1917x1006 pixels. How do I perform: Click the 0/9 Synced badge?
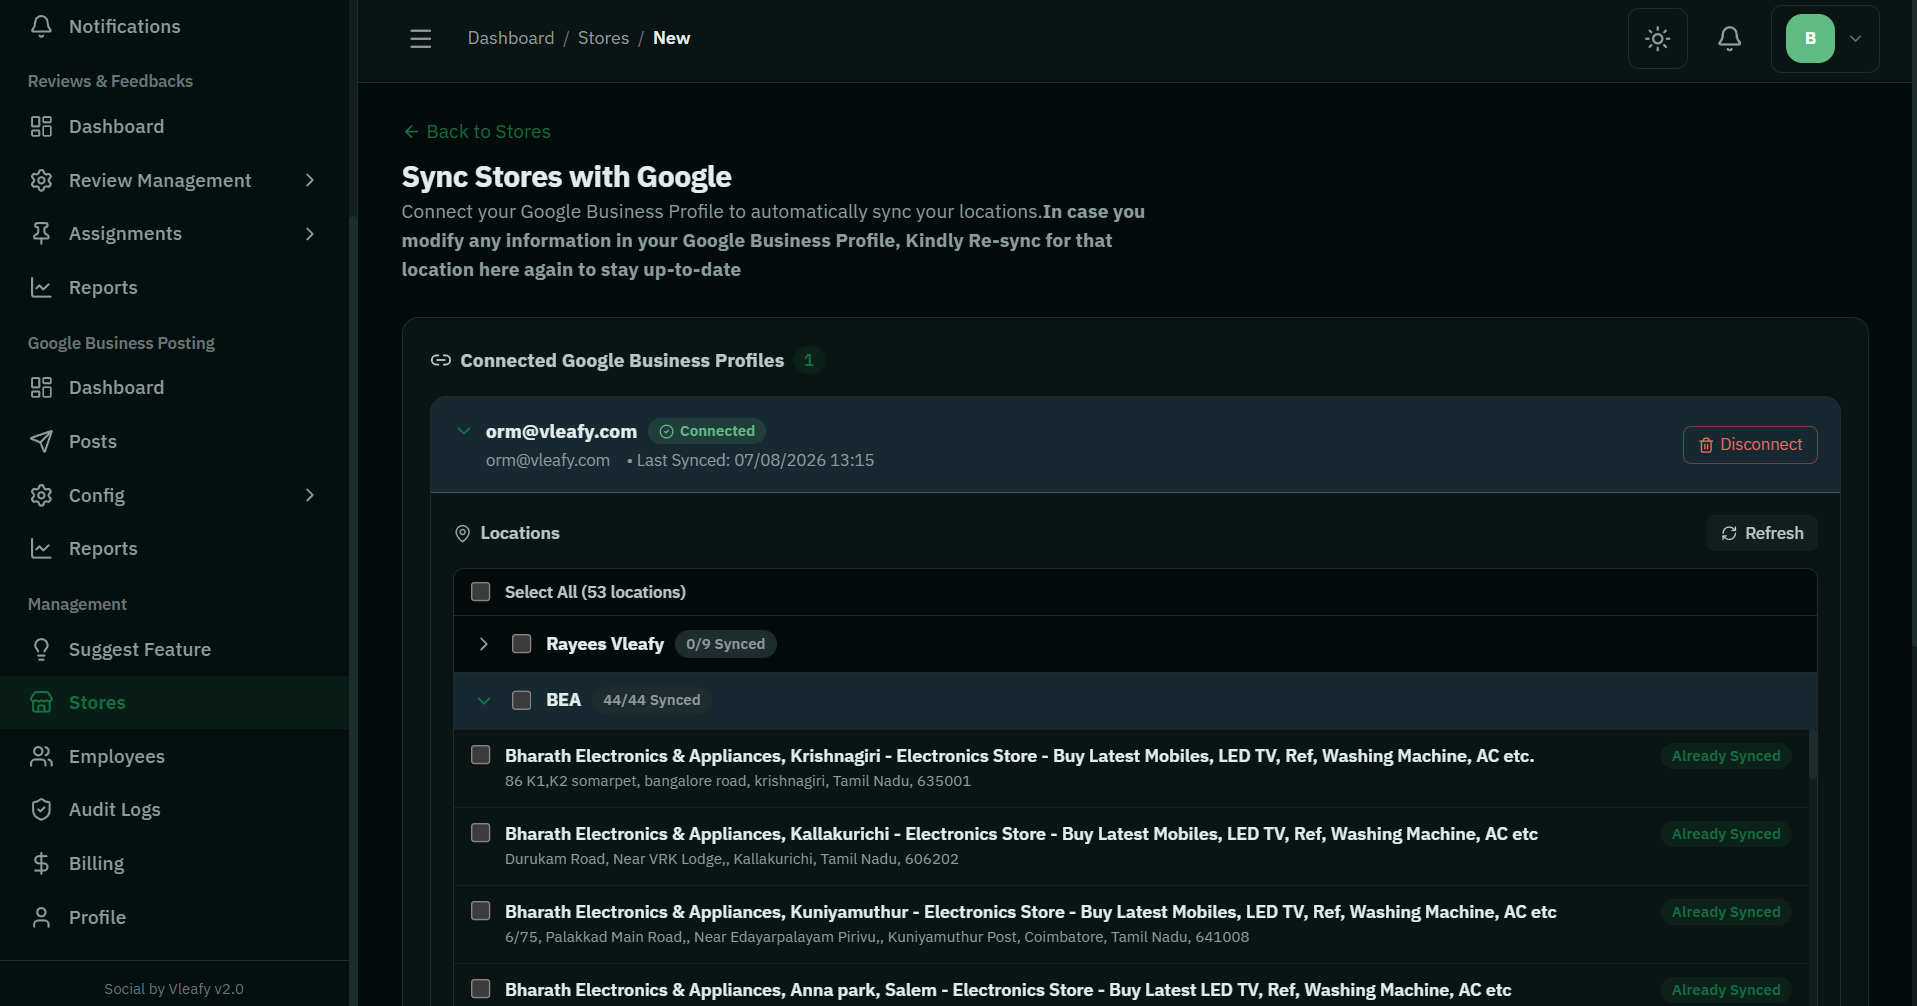coord(726,644)
